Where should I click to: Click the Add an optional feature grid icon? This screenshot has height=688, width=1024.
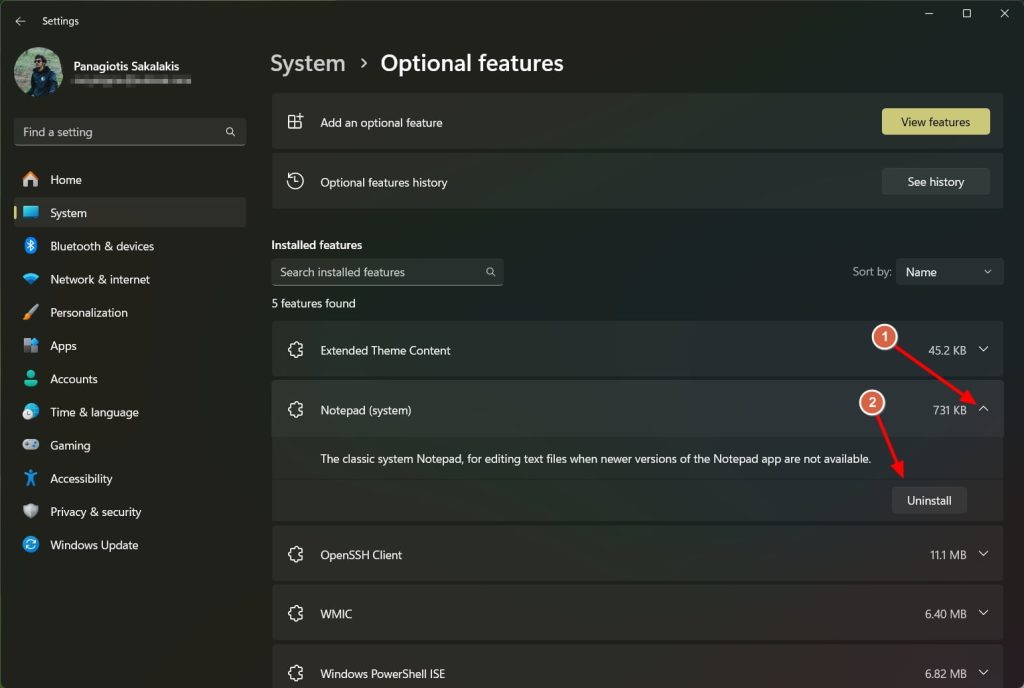point(295,121)
